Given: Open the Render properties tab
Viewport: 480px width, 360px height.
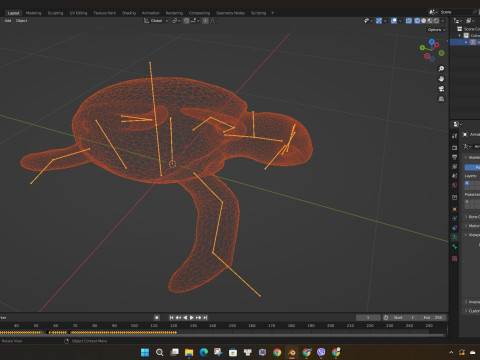Looking at the screenshot, I should tap(454, 147).
